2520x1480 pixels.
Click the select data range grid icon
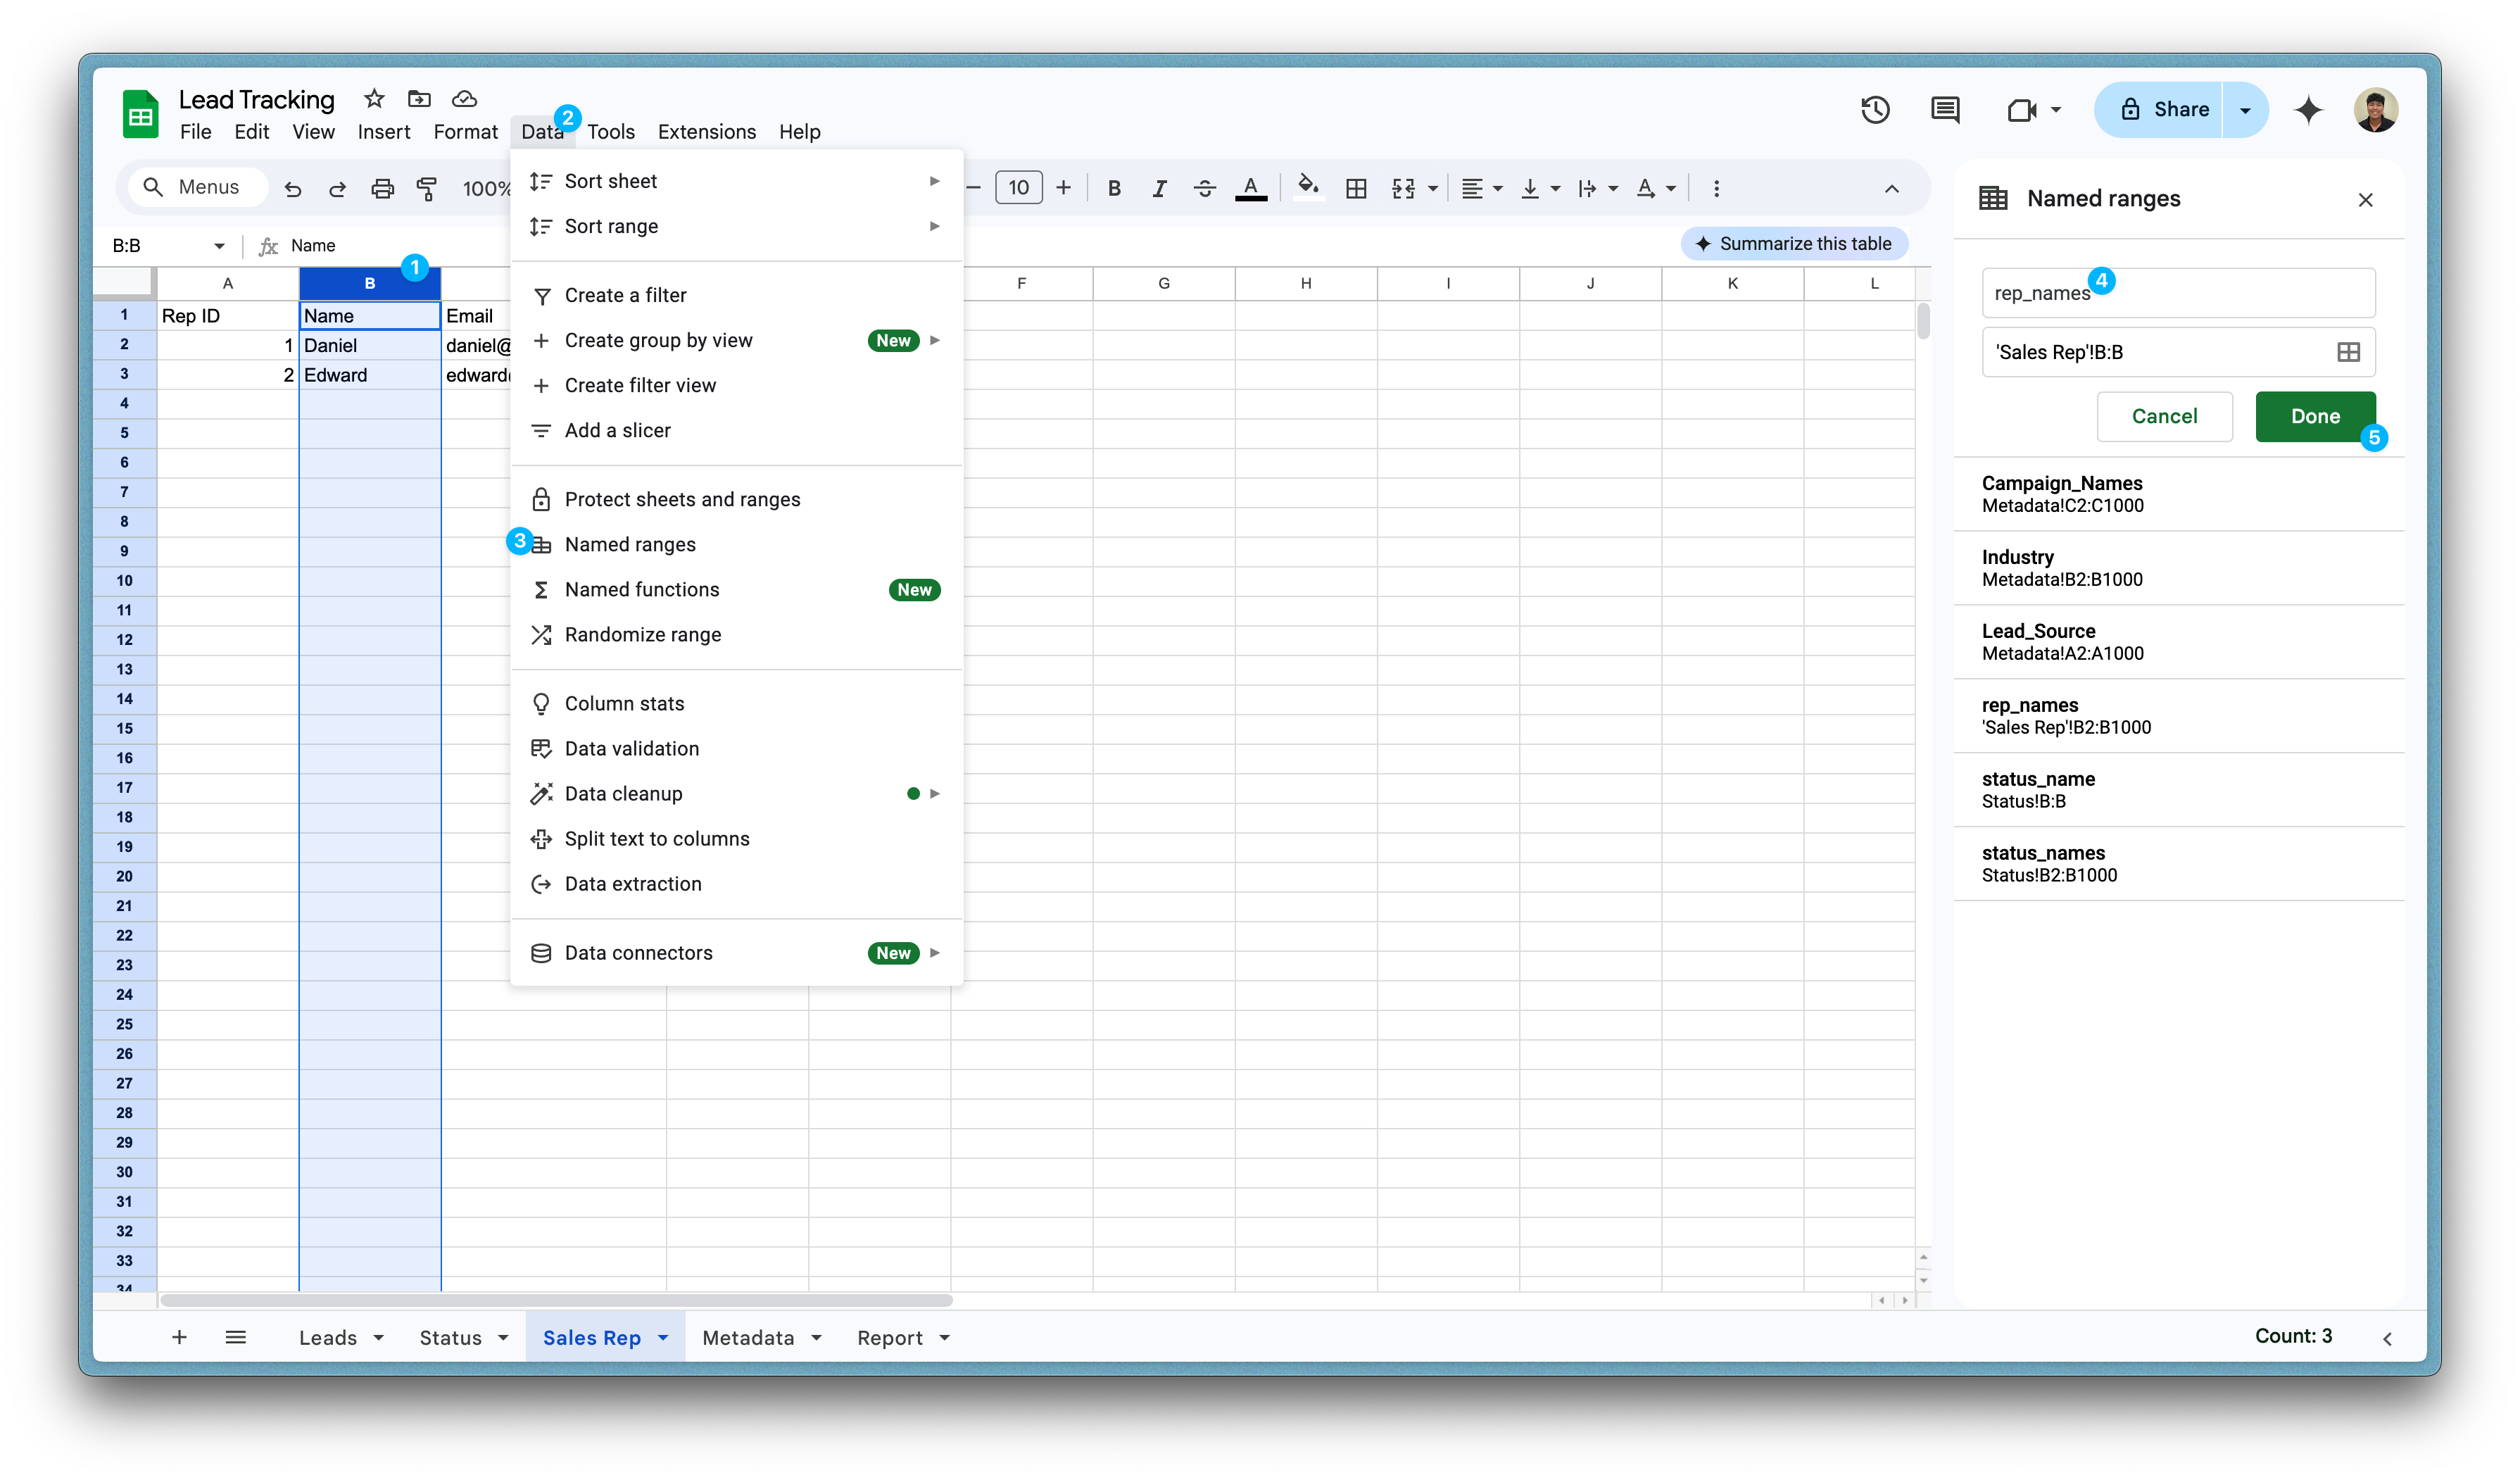click(x=2348, y=352)
